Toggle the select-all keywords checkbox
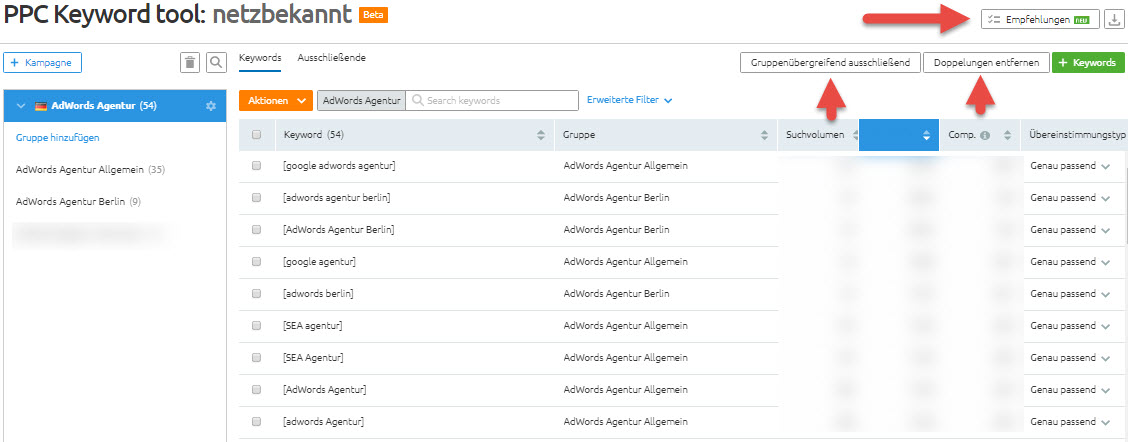 [257, 135]
